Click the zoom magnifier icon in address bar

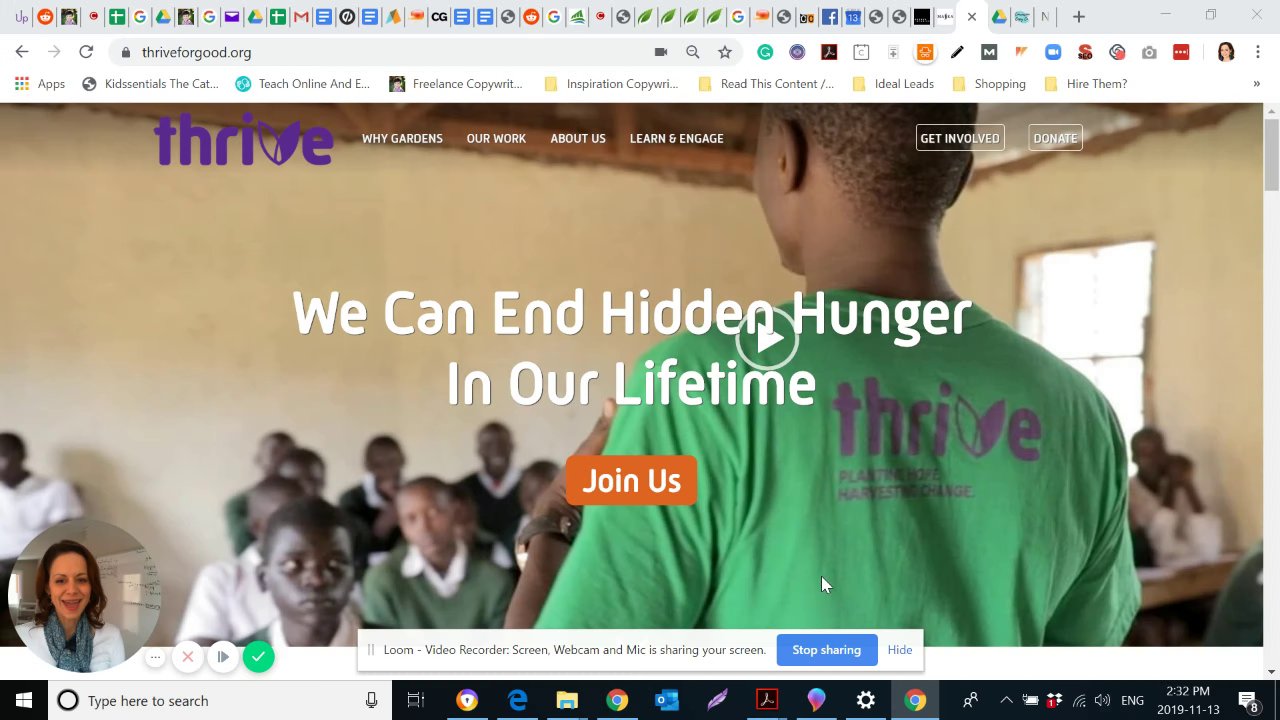coord(692,52)
